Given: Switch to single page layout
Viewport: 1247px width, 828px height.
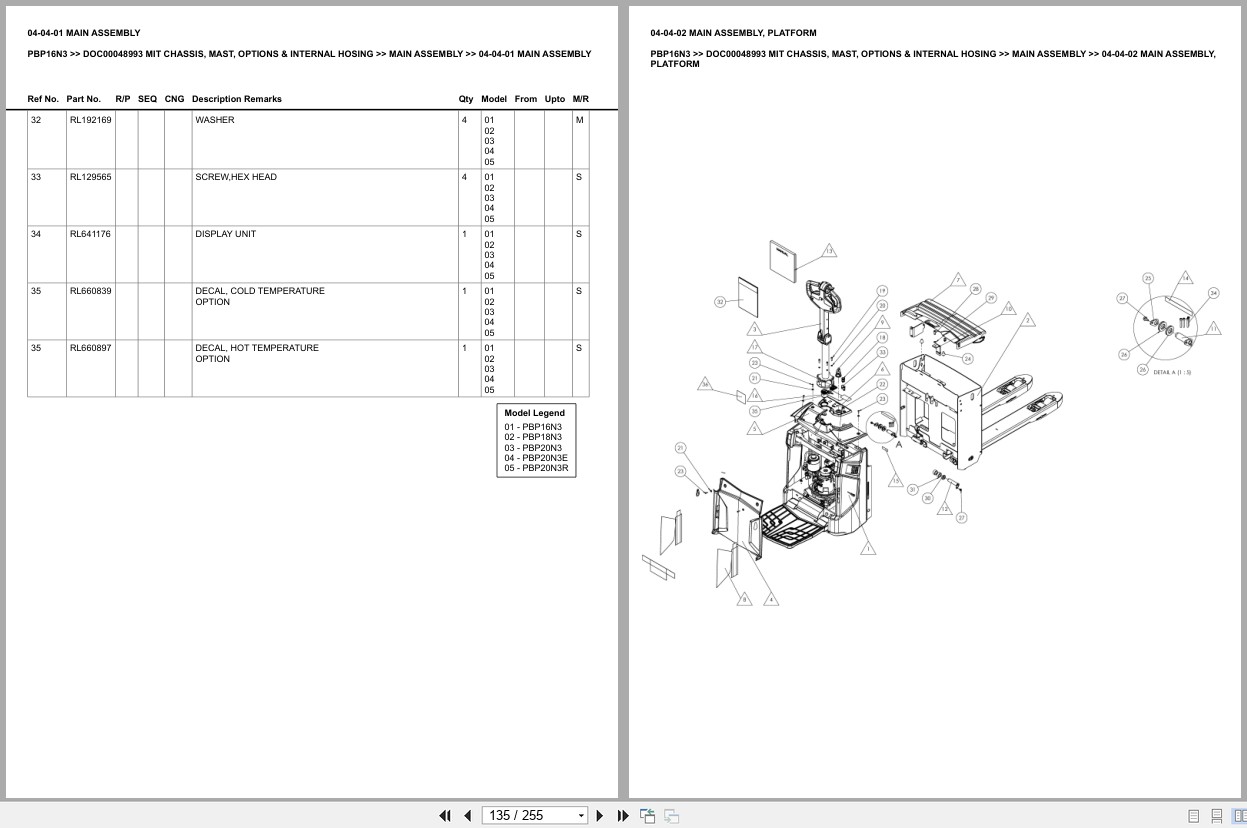Looking at the screenshot, I should click(x=1193, y=816).
